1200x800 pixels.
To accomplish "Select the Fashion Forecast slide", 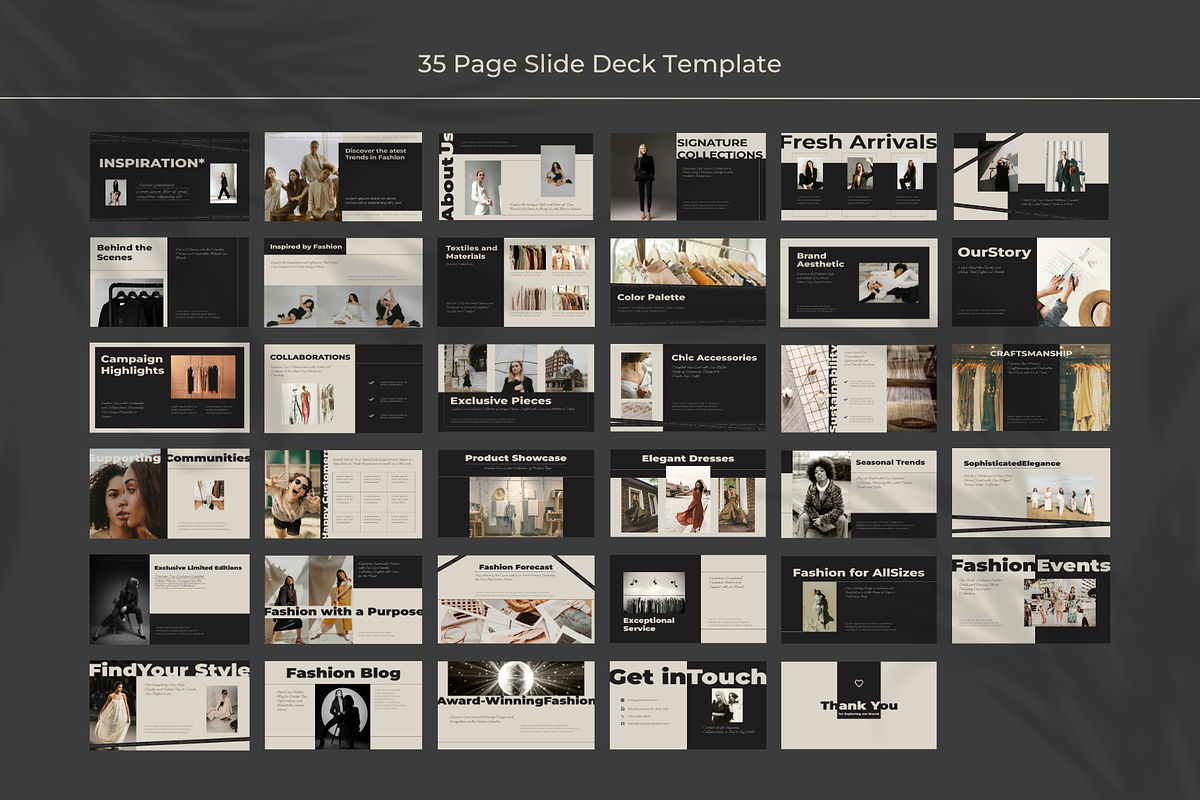I will 516,600.
